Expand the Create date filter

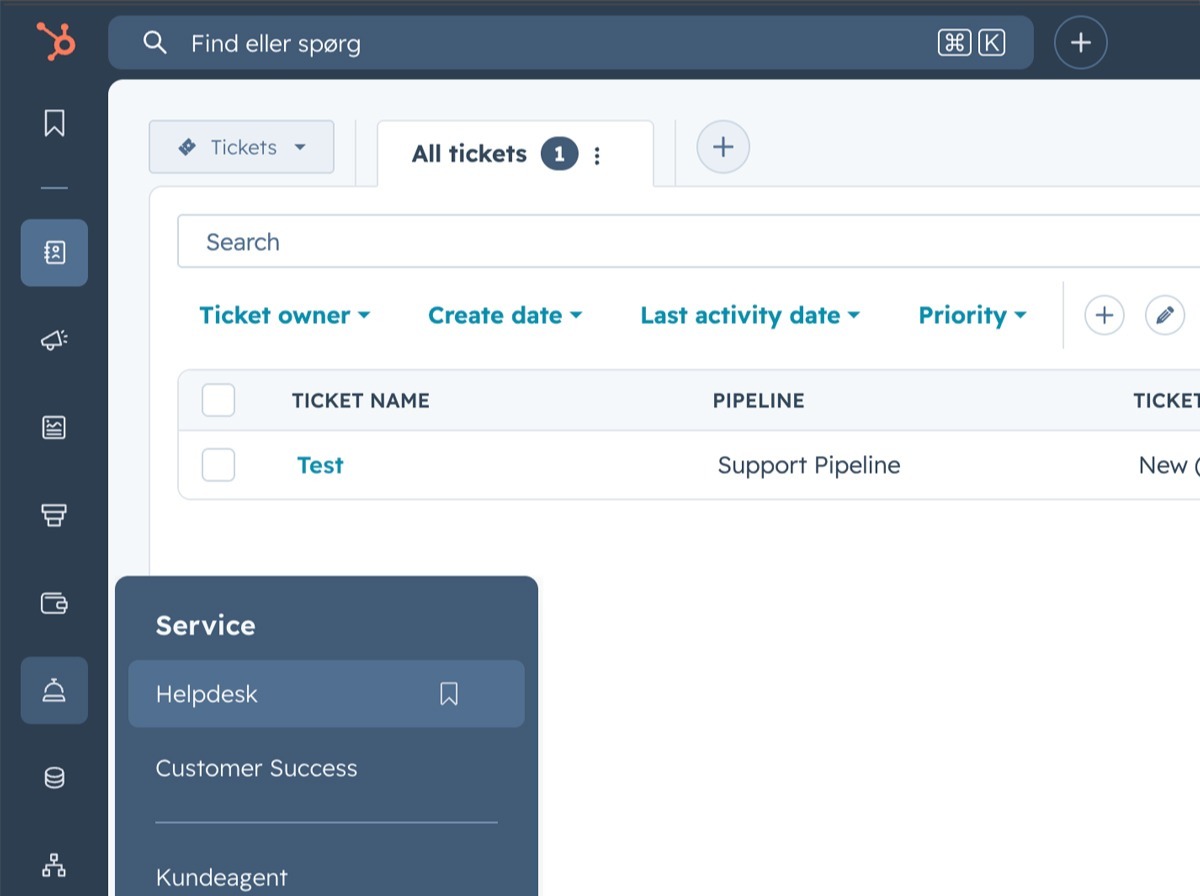click(x=505, y=315)
